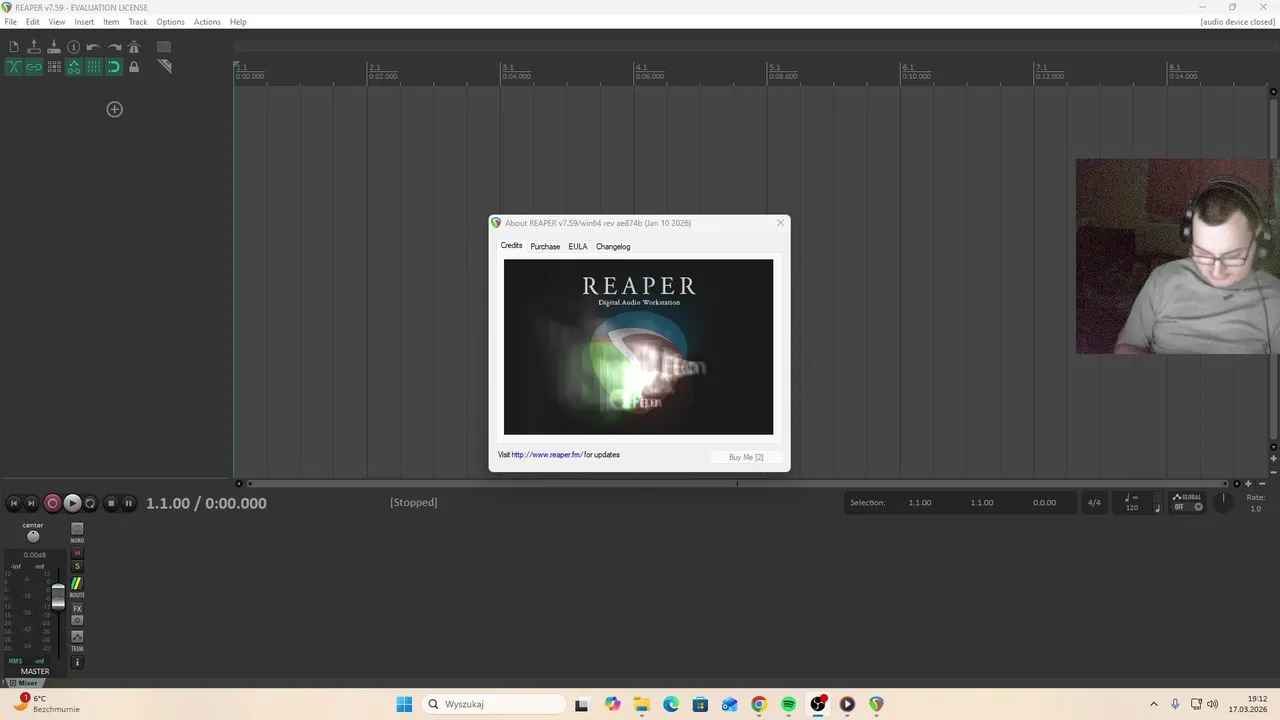This screenshot has height=720, width=1280.
Task: Click the red Record button
Action: tap(52, 504)
